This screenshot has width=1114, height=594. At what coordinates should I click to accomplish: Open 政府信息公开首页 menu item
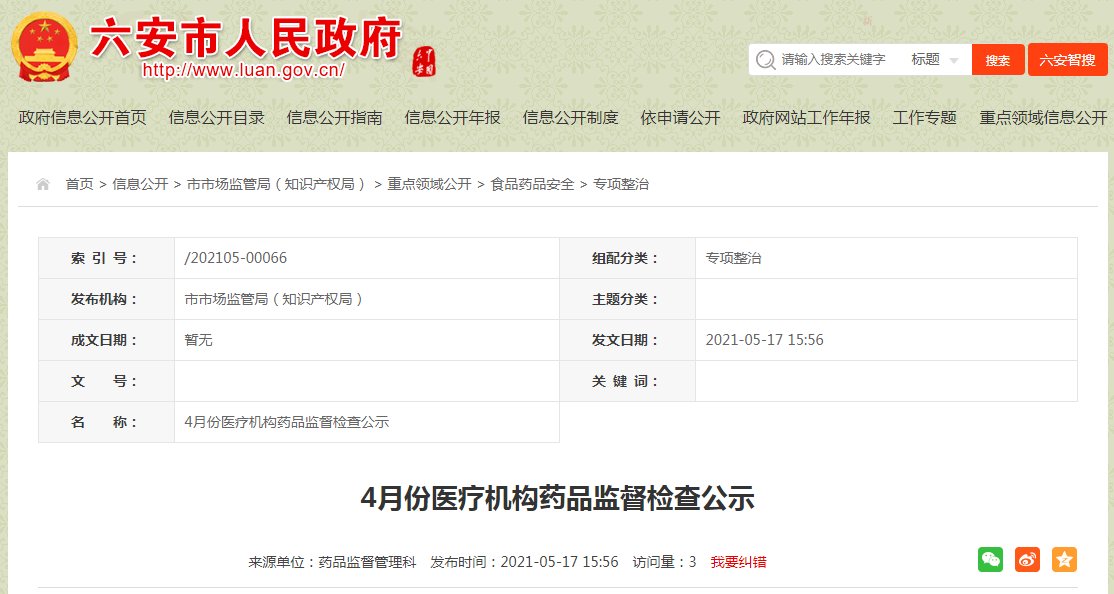click(x=82, y=118)
